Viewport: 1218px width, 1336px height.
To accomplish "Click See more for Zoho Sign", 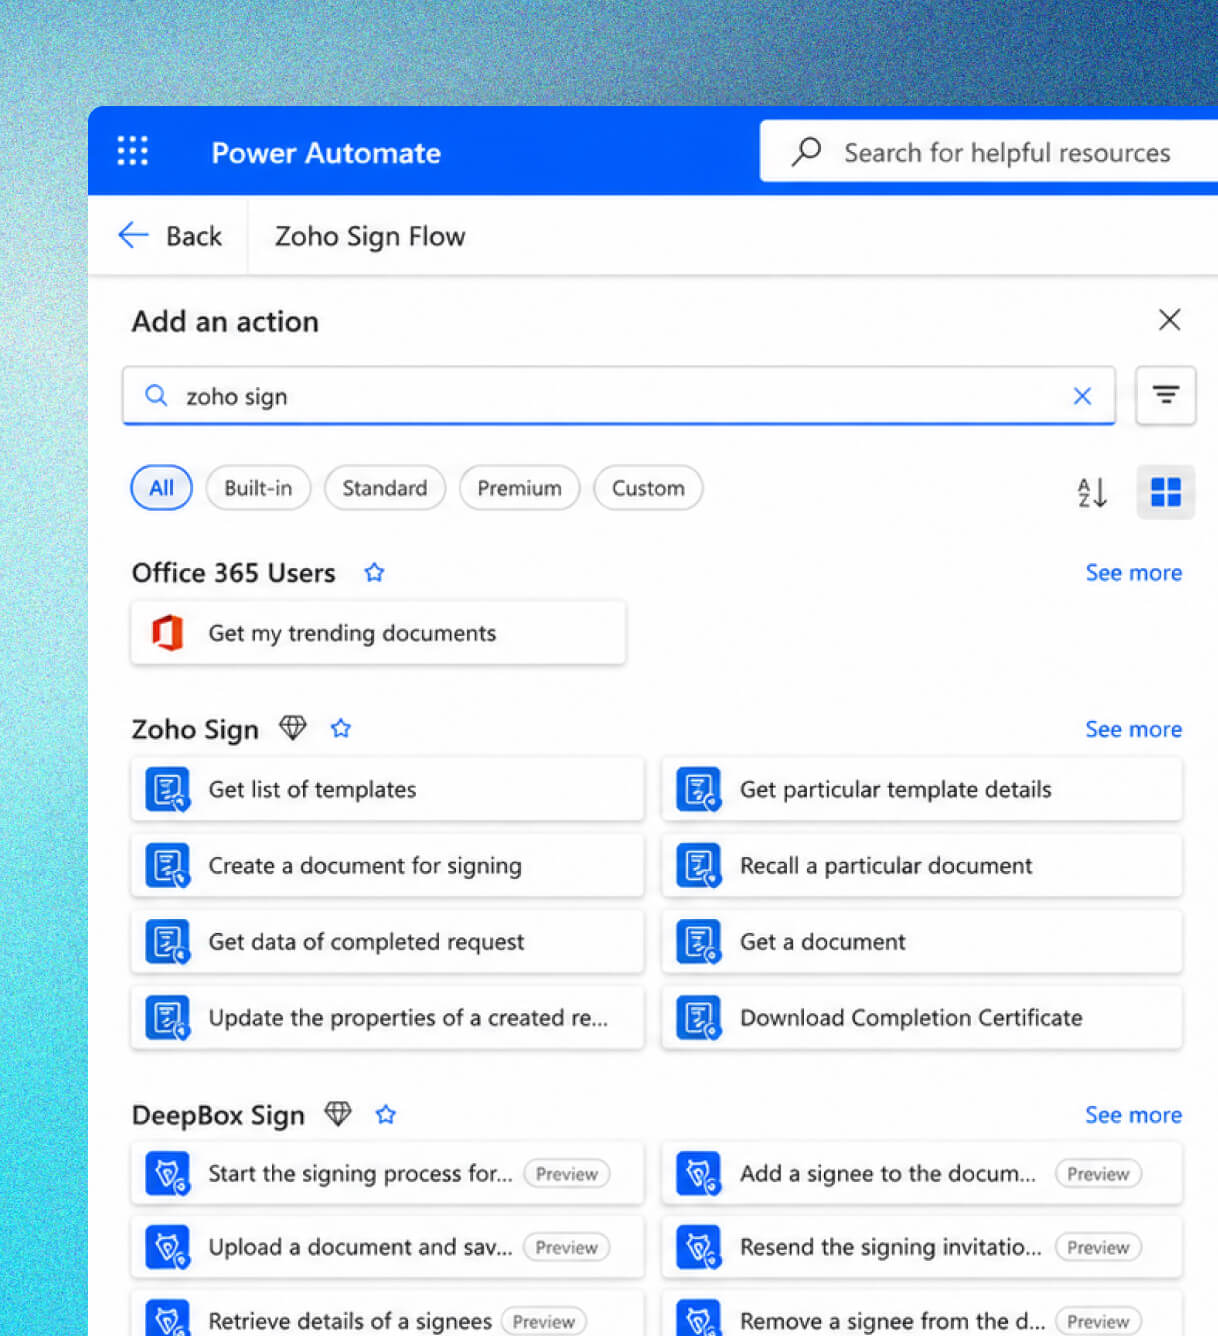I will (x=1133, y=729).
